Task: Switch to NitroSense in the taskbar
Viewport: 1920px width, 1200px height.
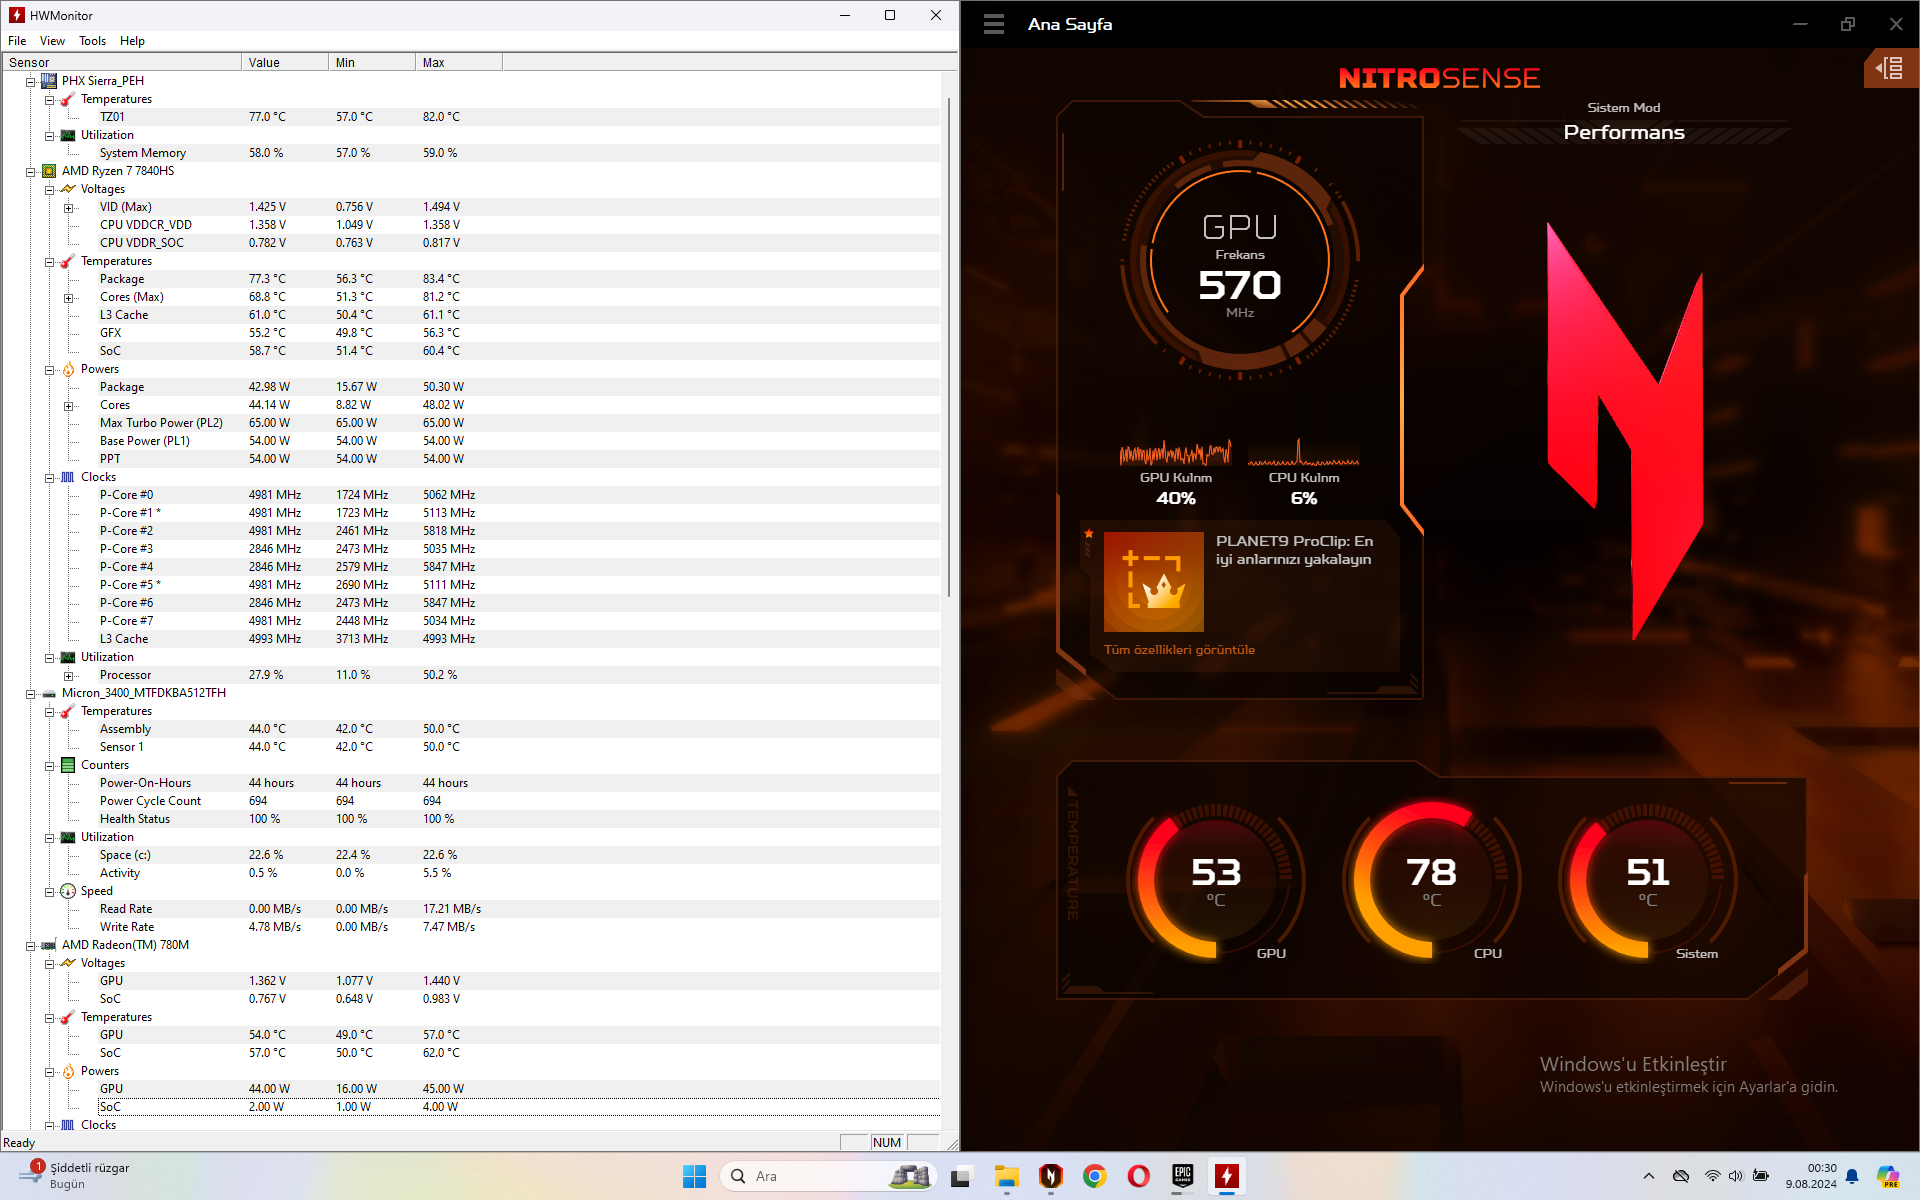Action: click(x=1050, y=1176)
